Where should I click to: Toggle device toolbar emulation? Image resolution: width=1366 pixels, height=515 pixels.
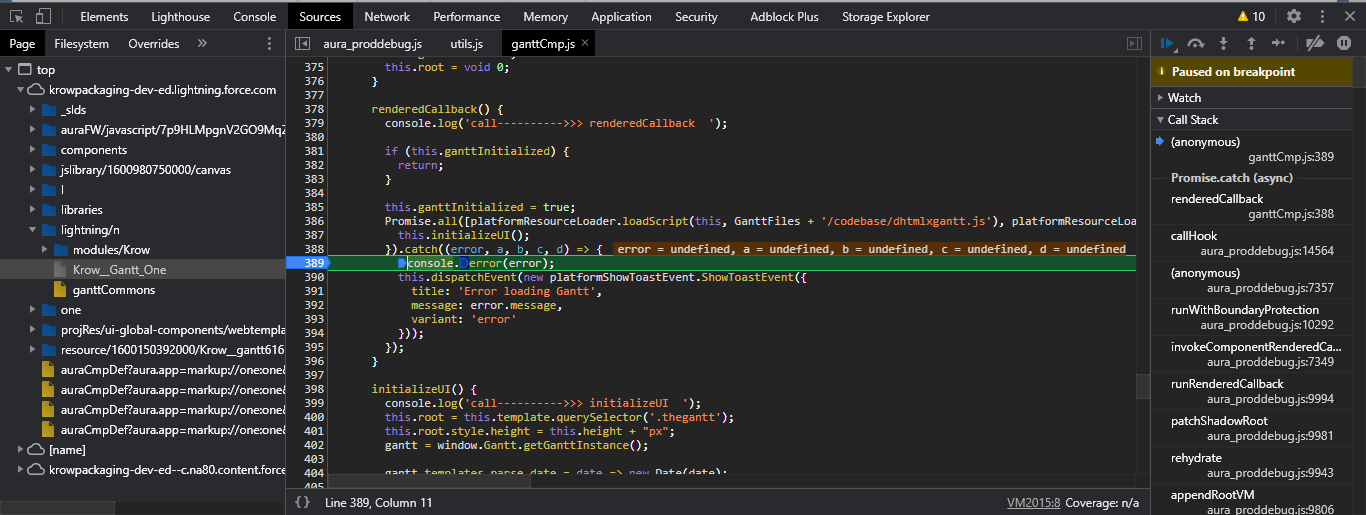point(43,16)
